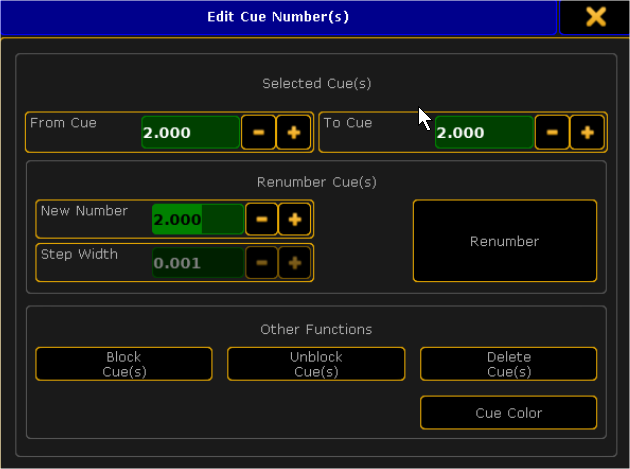Edit the New Number input field
Viewport: 630px width, 469px height.
click(x=197, y=219)
